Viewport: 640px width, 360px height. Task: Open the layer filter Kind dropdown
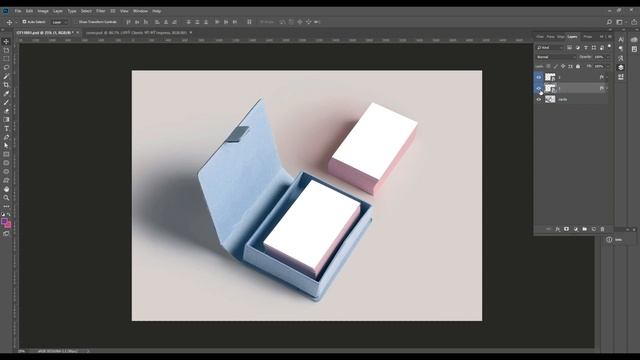[549, 48]
